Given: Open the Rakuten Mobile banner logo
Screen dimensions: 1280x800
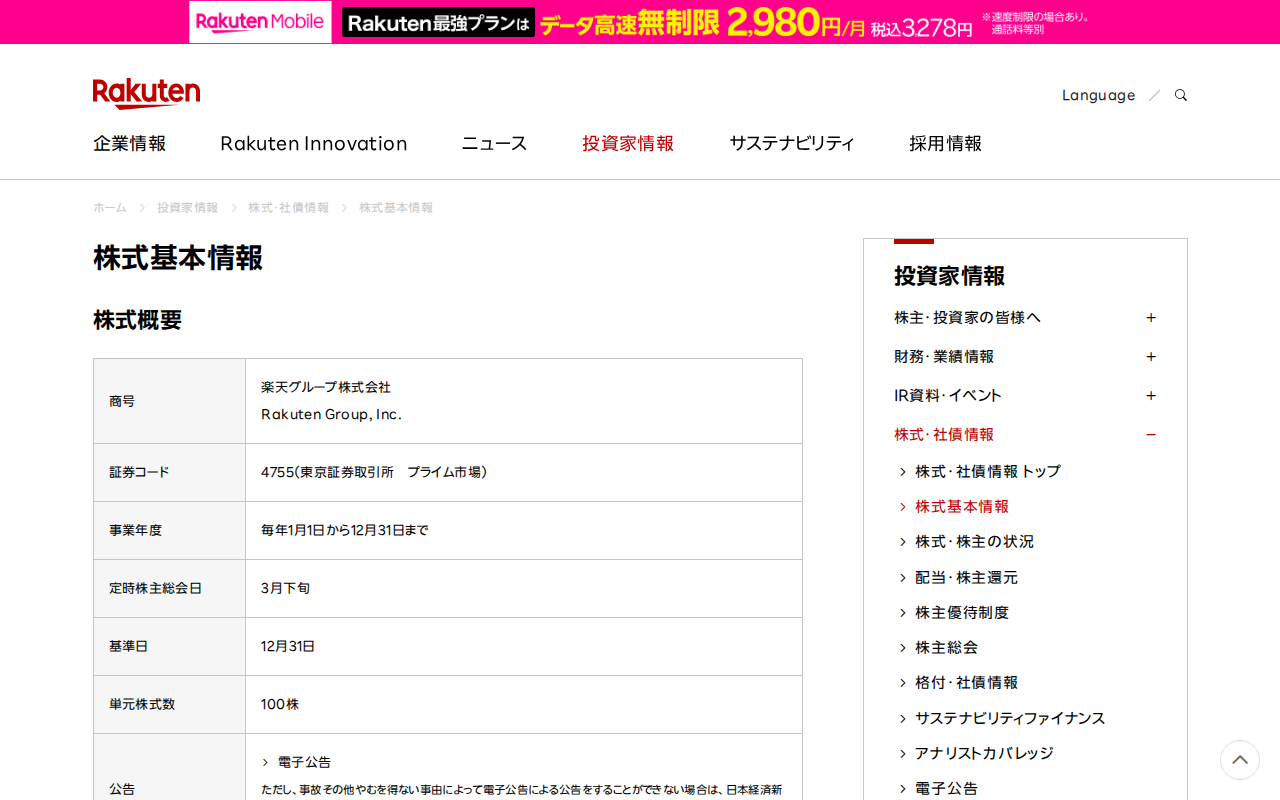Looking at the screenshot, I should coord(259,21).
